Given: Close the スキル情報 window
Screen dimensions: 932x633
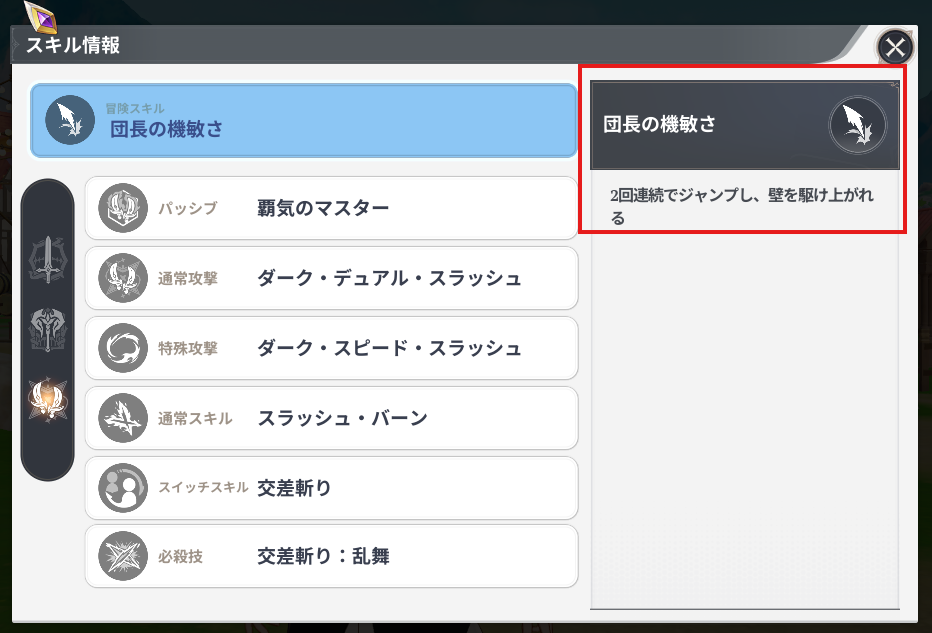Looking at the screenshot, I should coord(895,47).
